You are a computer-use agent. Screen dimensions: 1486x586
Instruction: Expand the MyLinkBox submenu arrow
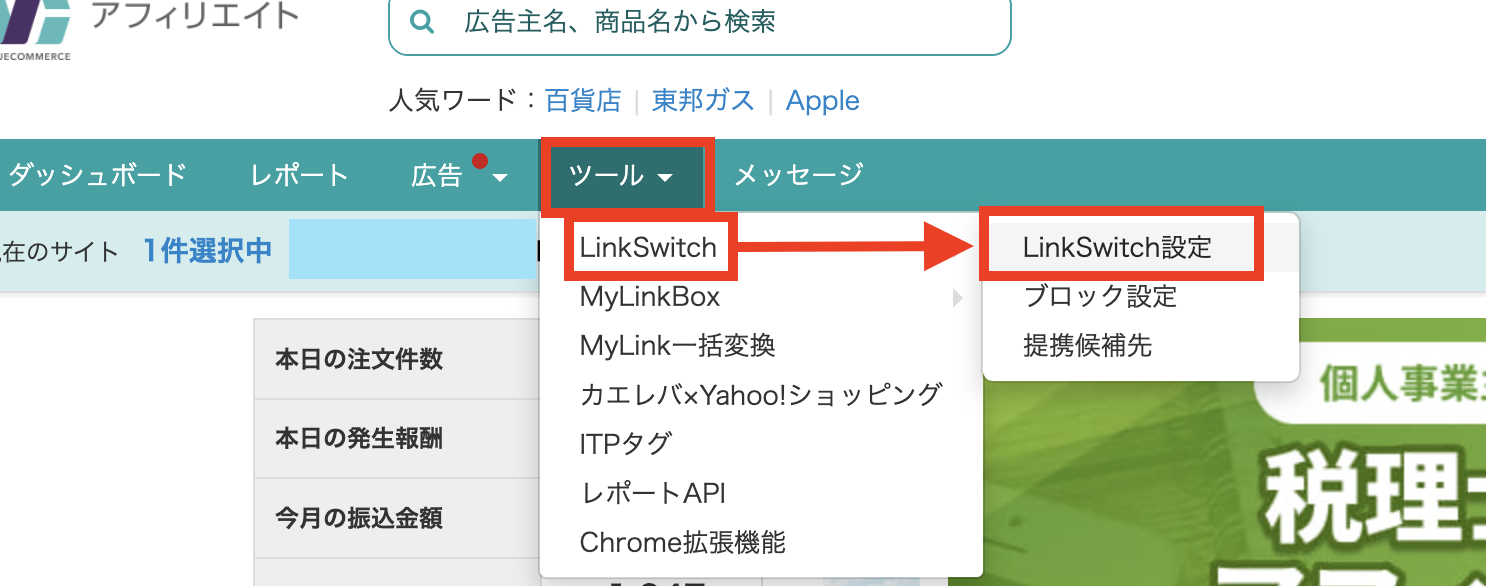pyautogui.click(x=957, y=297)
